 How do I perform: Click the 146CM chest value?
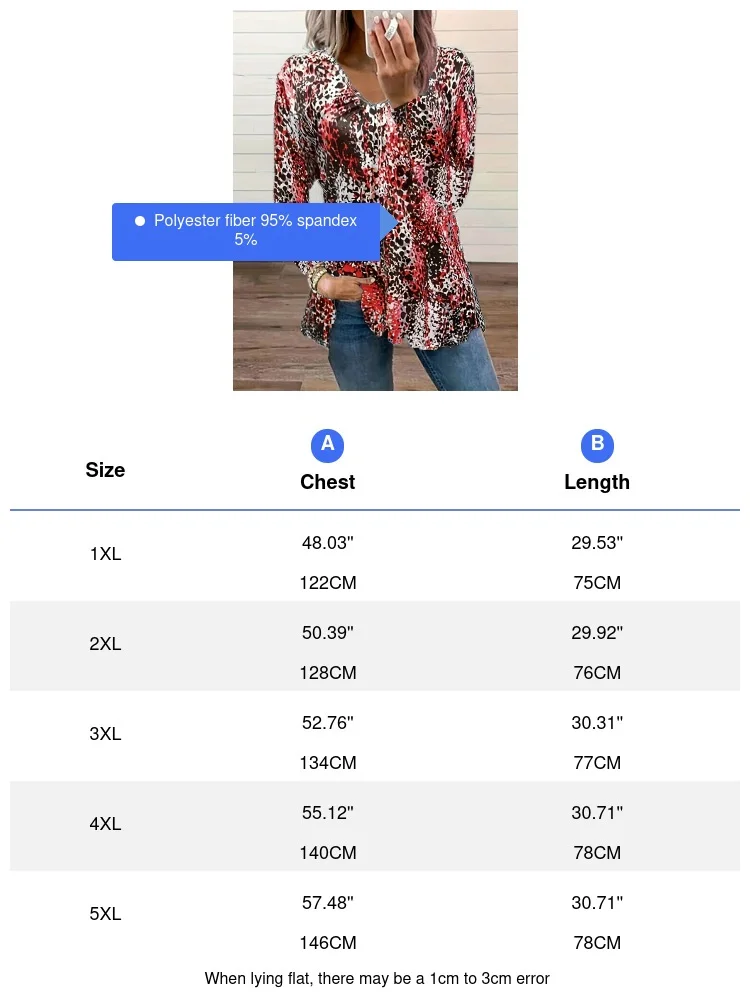[x=327, y=943]
